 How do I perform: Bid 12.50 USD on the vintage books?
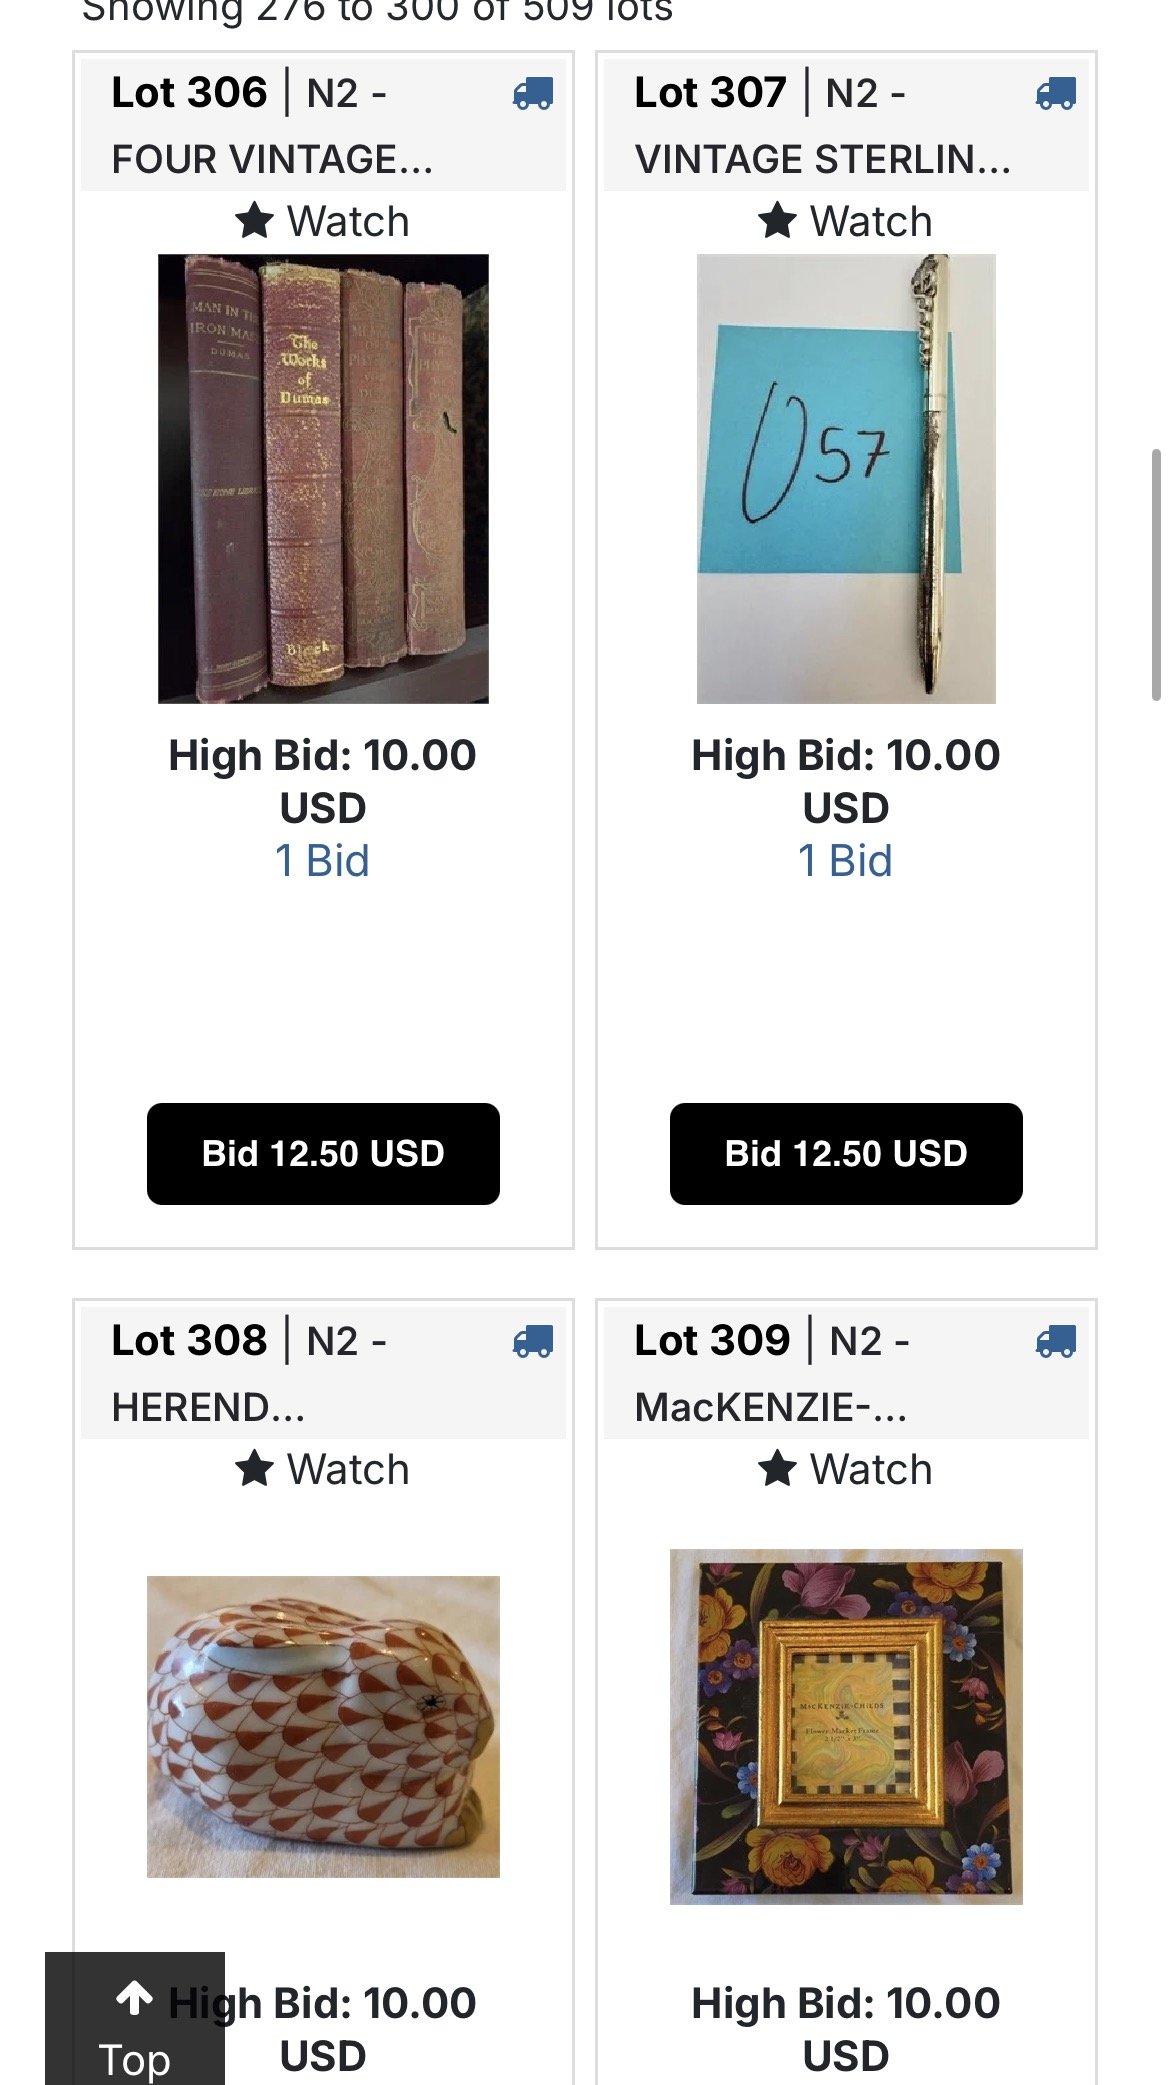(323, 1154)
